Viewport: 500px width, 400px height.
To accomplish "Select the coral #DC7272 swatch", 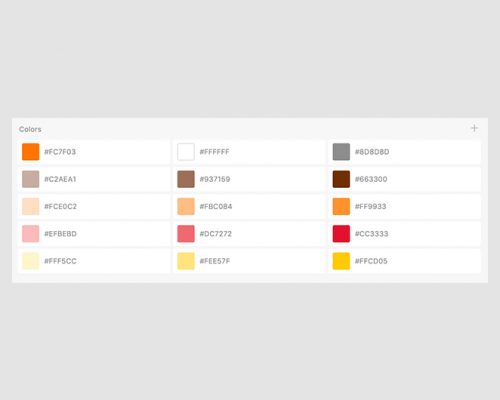I will point(186,234).
